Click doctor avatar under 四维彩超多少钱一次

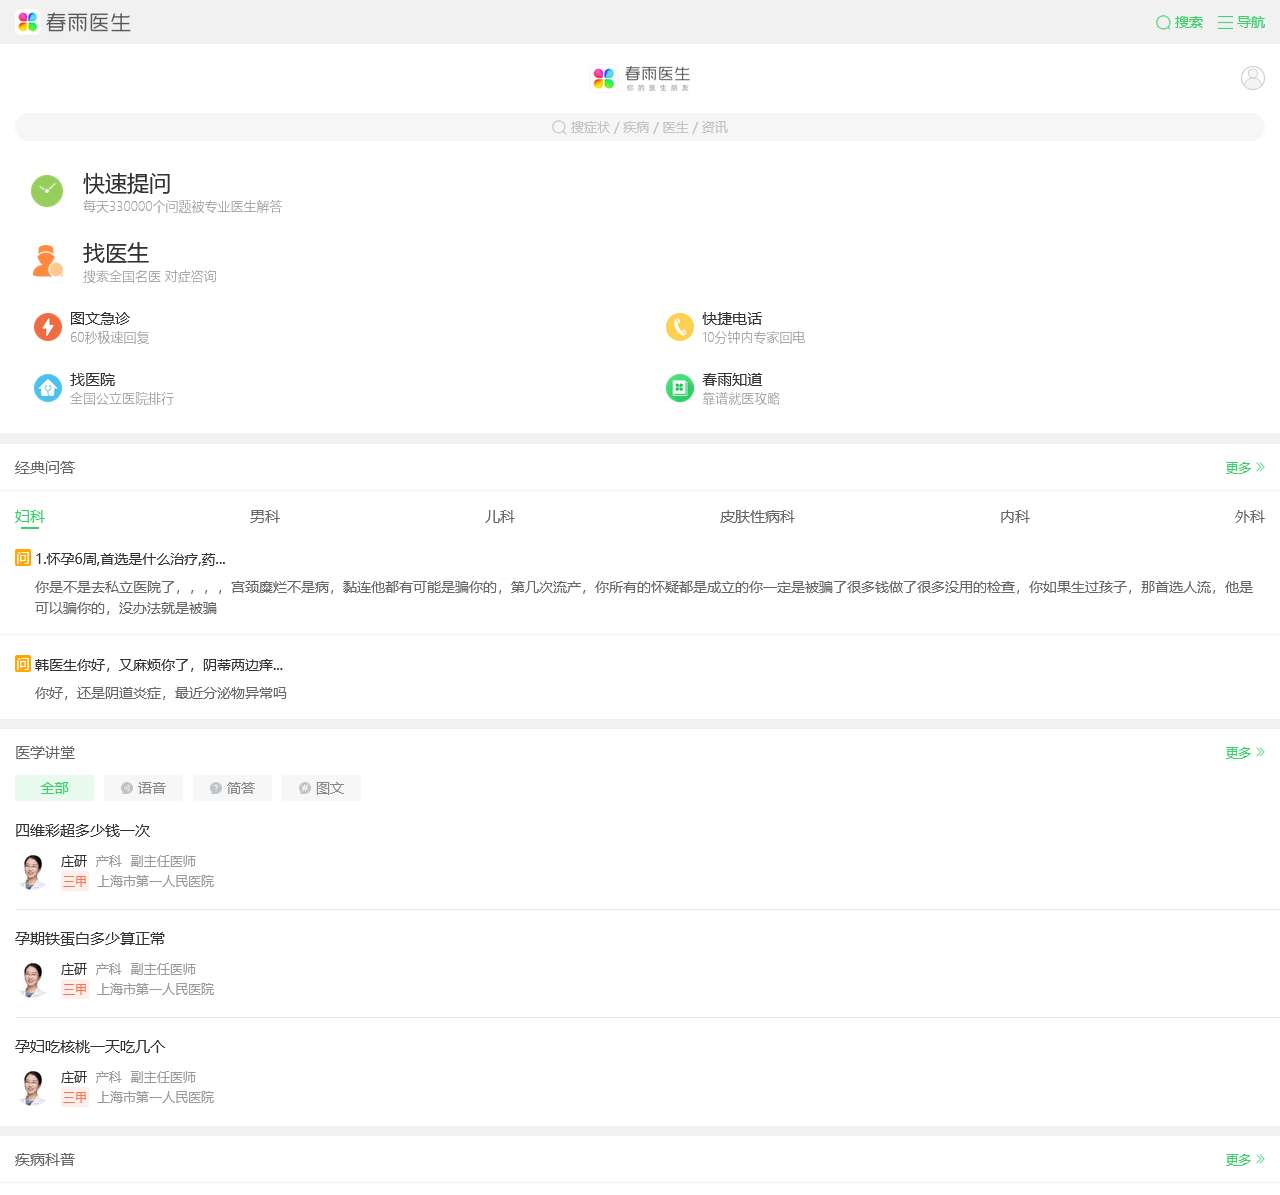(33, 871)
